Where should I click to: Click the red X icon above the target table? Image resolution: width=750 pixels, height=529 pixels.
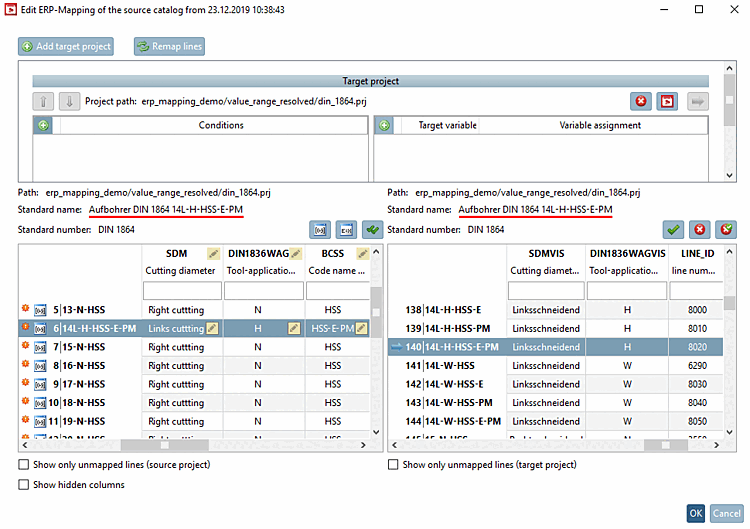(700, 229)
